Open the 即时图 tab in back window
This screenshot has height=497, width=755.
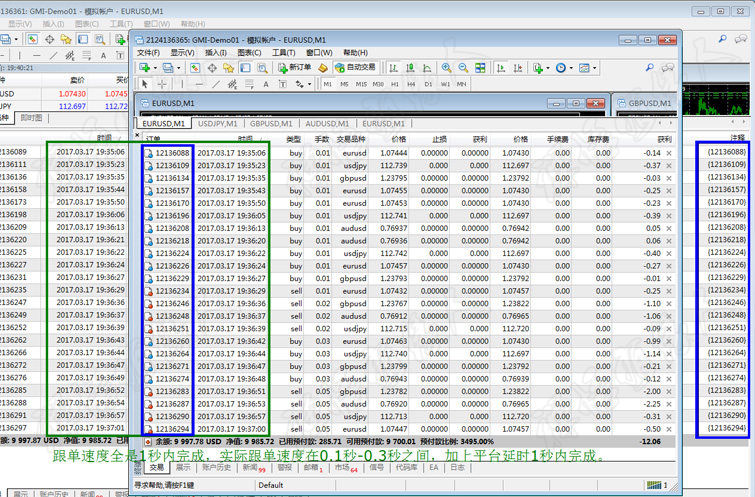tap(32, 118)
